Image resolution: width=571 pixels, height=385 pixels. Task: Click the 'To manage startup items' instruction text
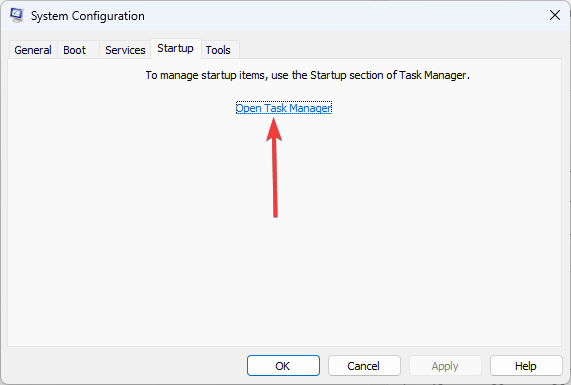click(307, 75)
